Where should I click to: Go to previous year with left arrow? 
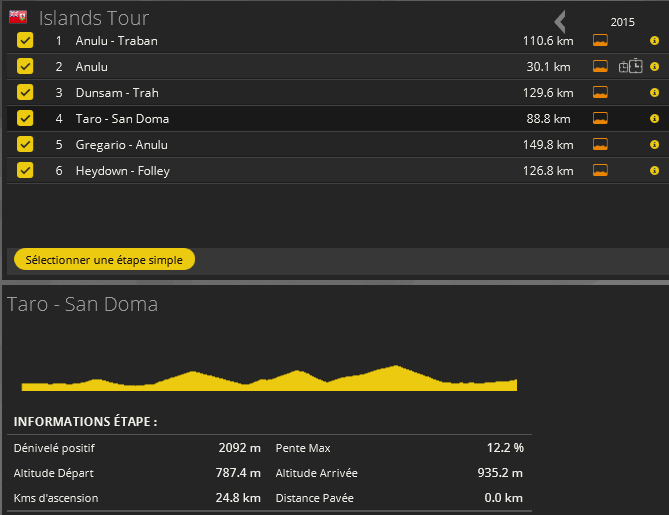[x=560, y=22]
